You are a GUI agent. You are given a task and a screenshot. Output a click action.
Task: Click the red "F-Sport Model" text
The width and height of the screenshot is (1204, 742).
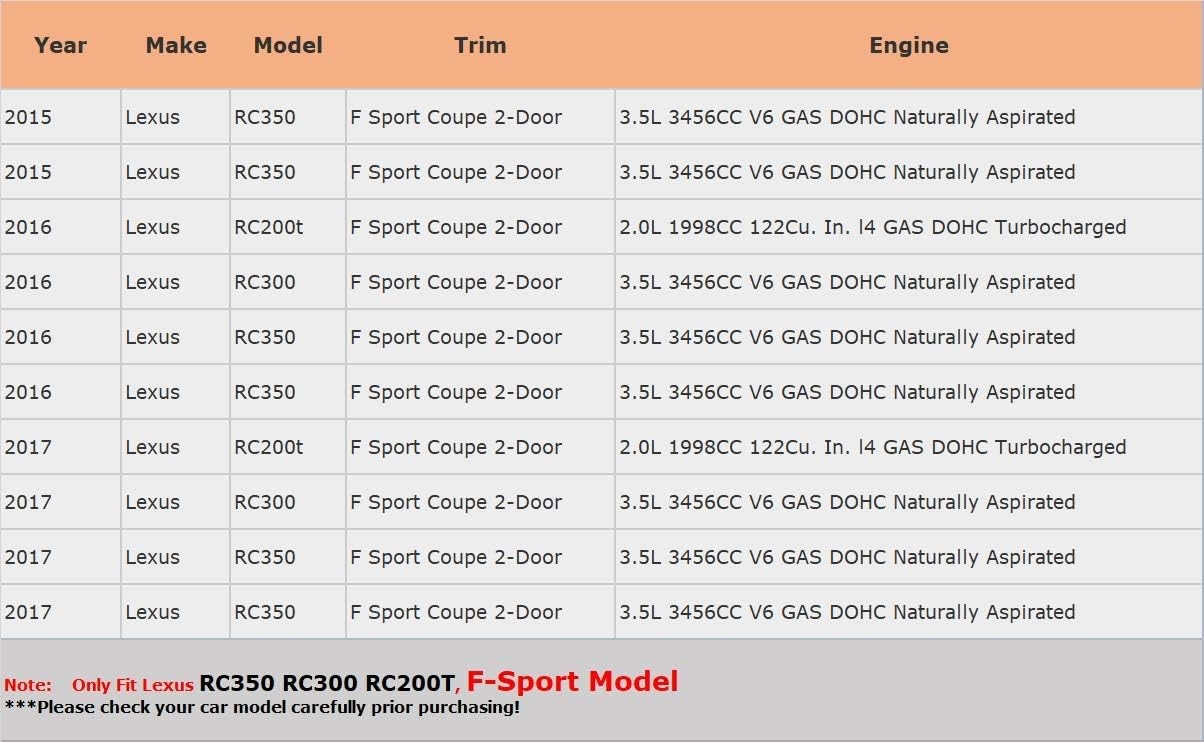tap(572, 682)
